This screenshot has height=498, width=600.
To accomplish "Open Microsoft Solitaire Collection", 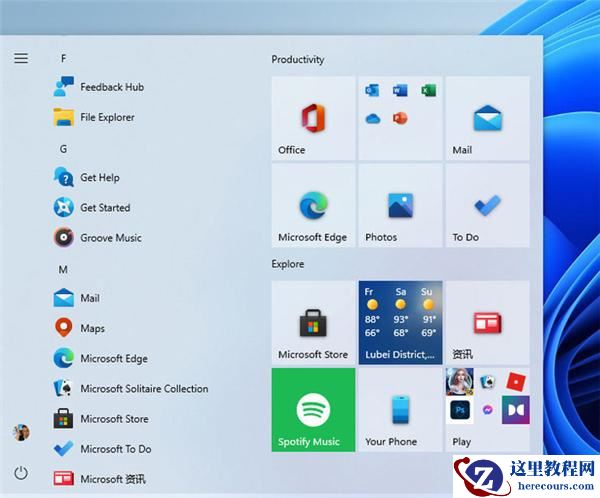I will (131, 389).
